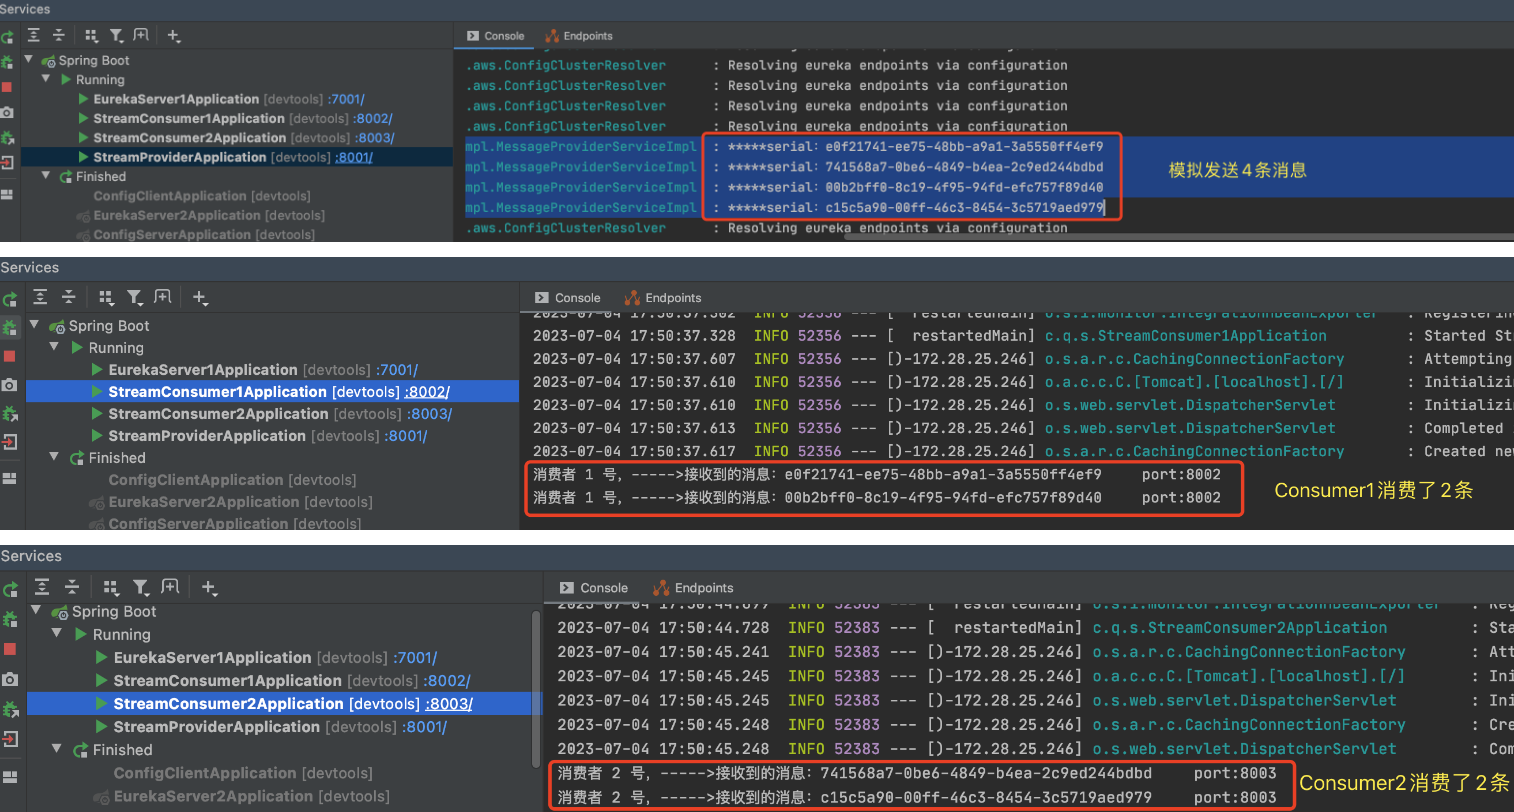Collapse Spring Boot node in top panel
This screenshot has width=1514, height=812.
(28, 60)
